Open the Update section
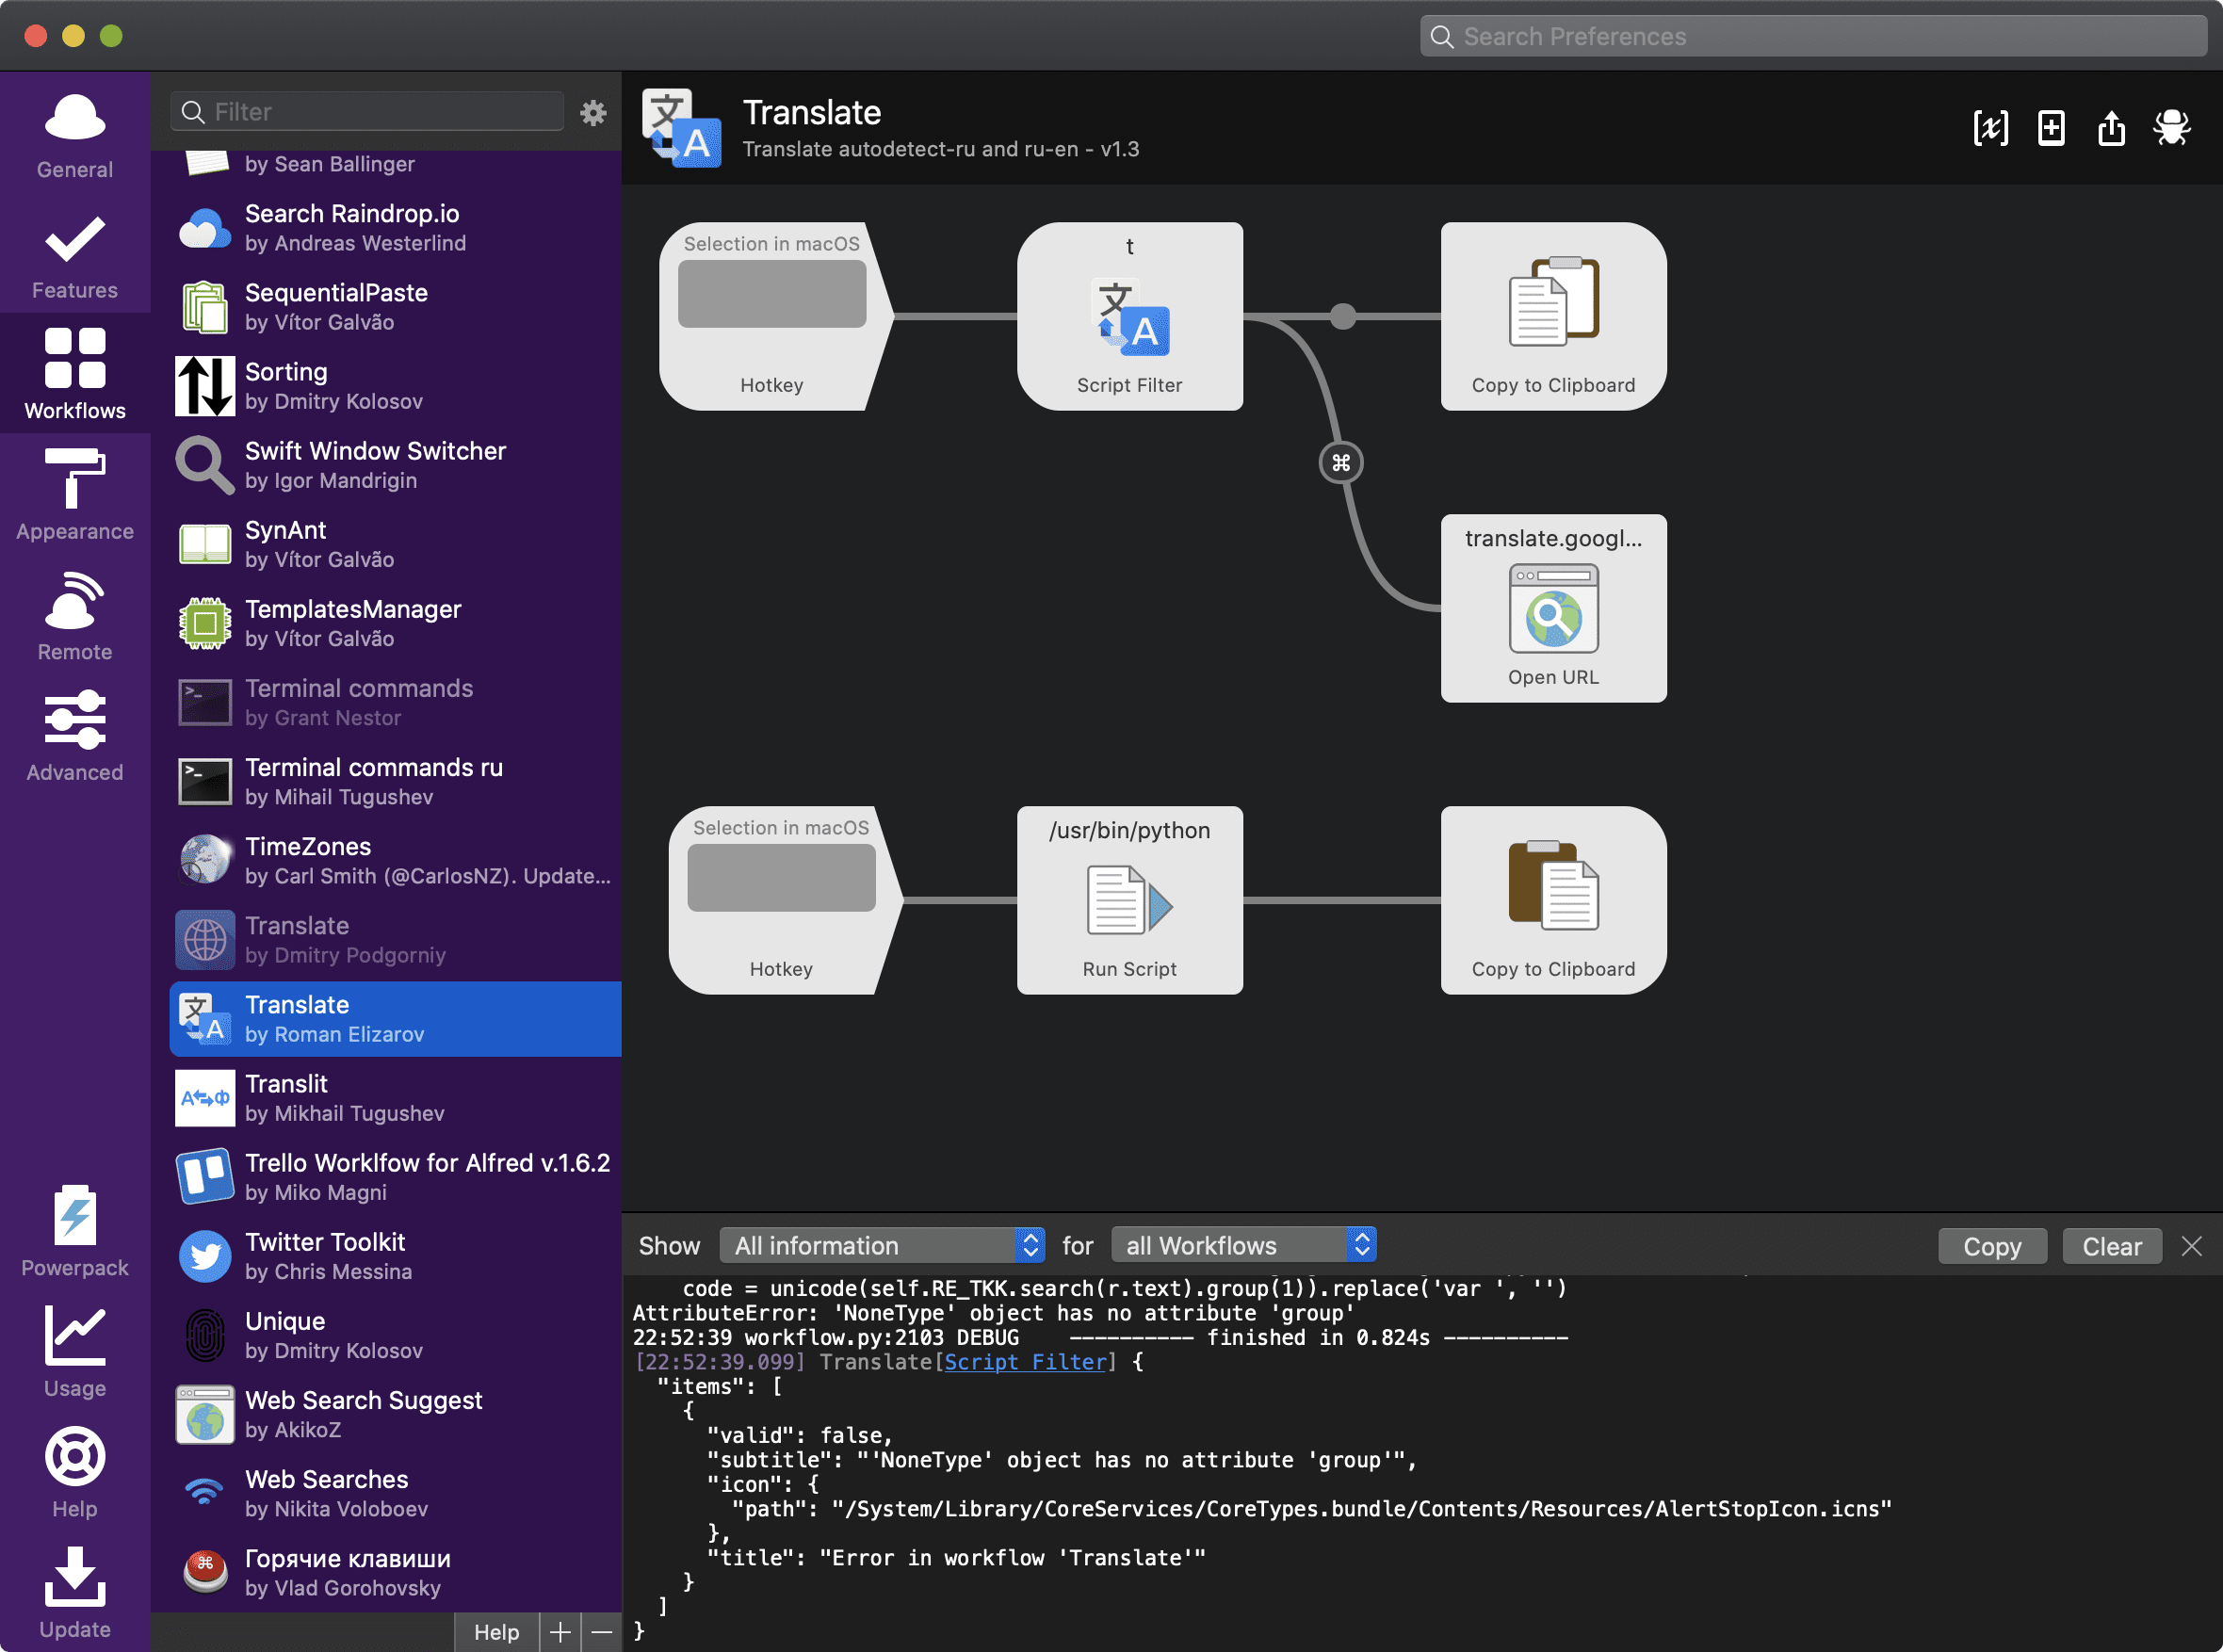Screen dimensions: 2223x1652 [75, 1592]
